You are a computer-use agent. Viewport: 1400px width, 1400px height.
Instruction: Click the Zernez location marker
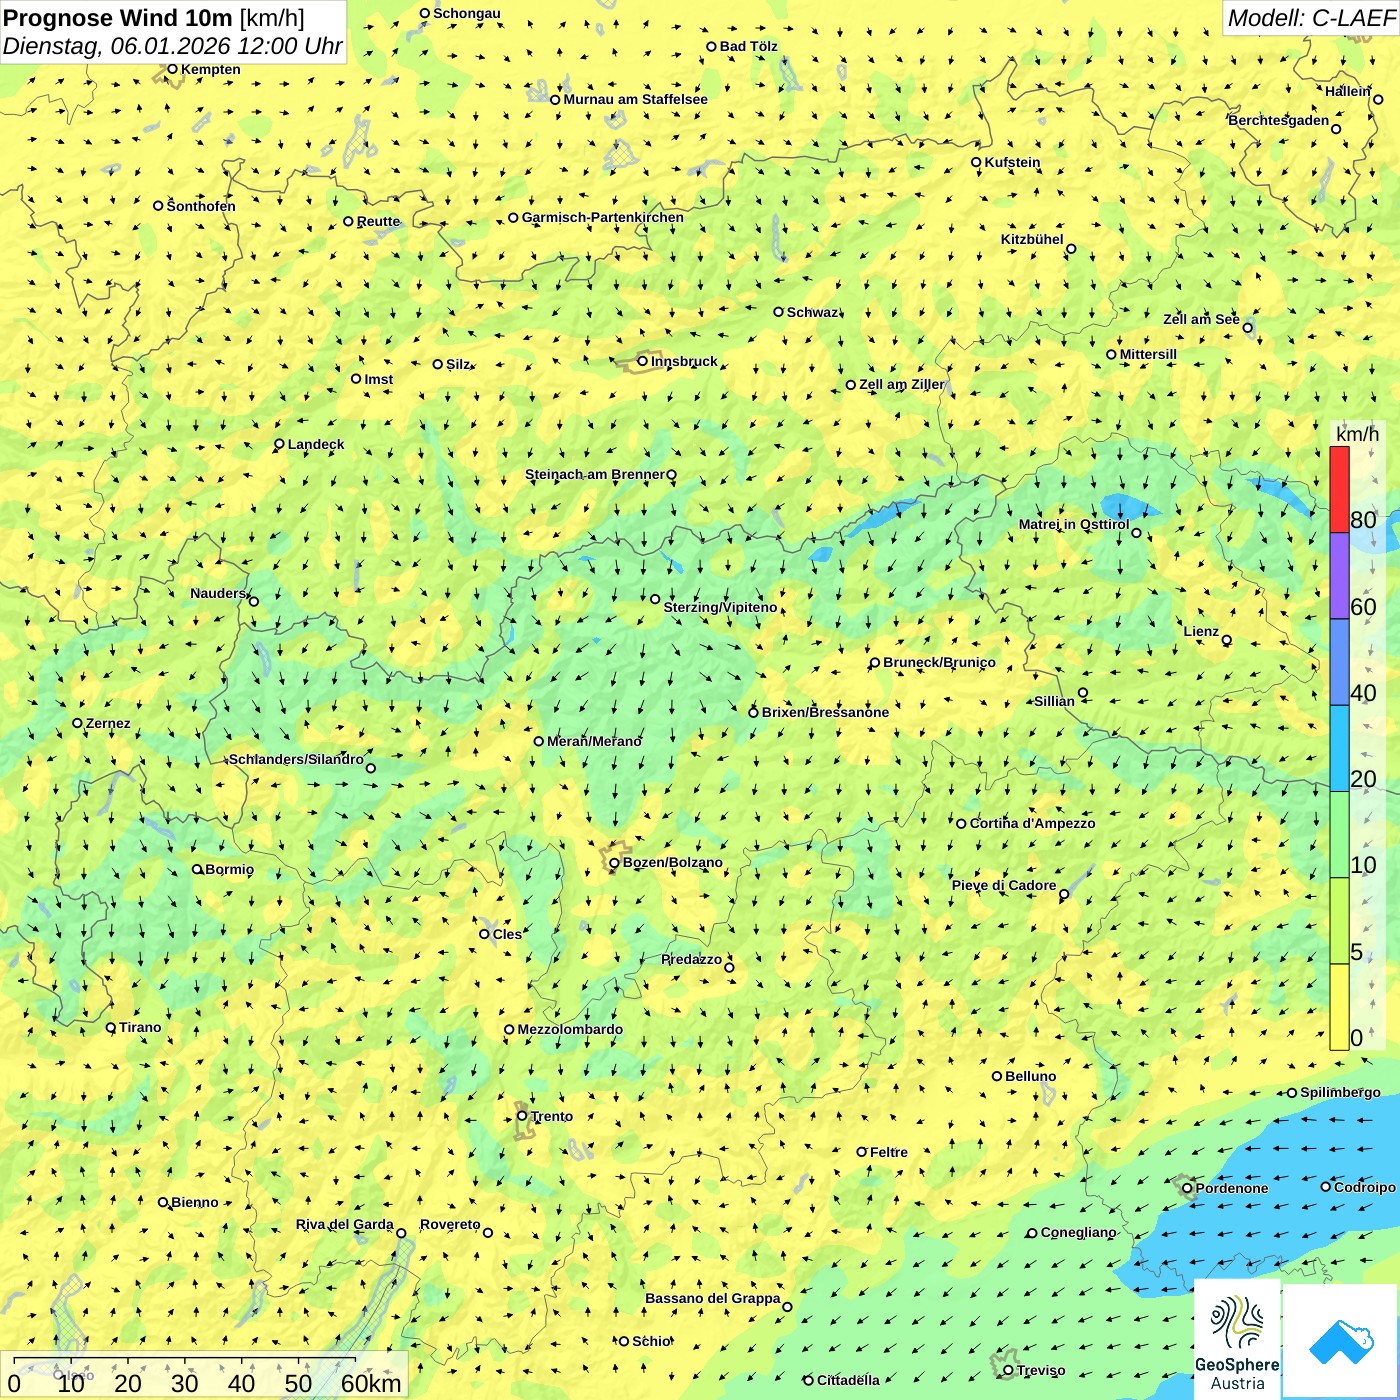coord(77,723)
